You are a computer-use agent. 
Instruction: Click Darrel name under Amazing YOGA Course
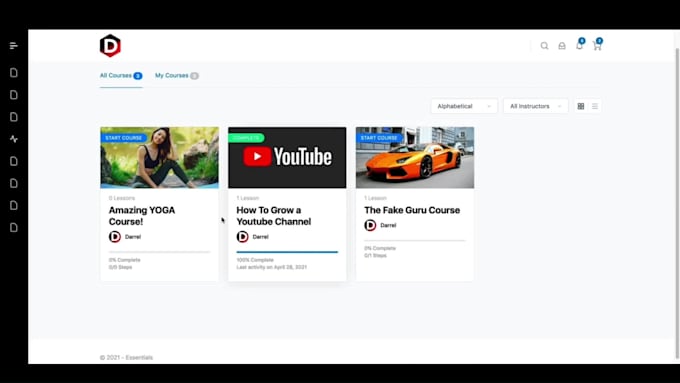tap(133, 237)
